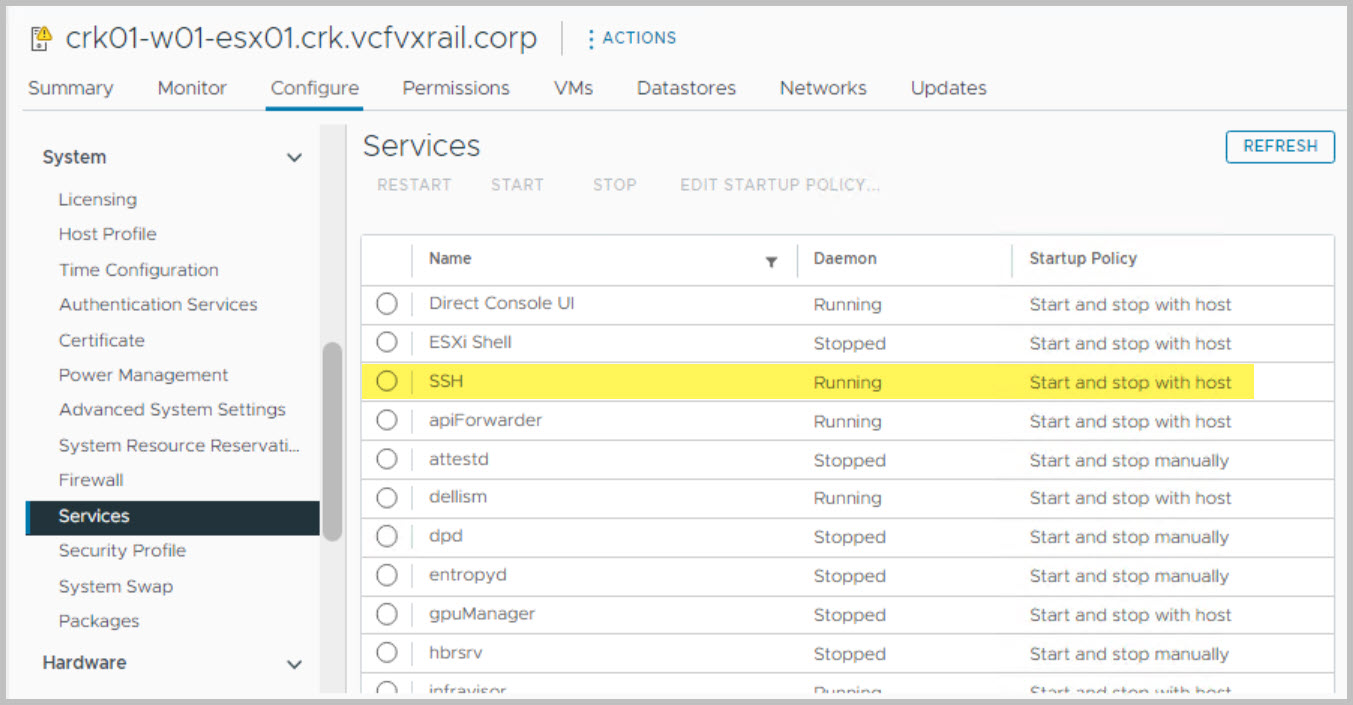Choose the dellism service radio button
The image size is (1353, 705).
coord(387,498)
